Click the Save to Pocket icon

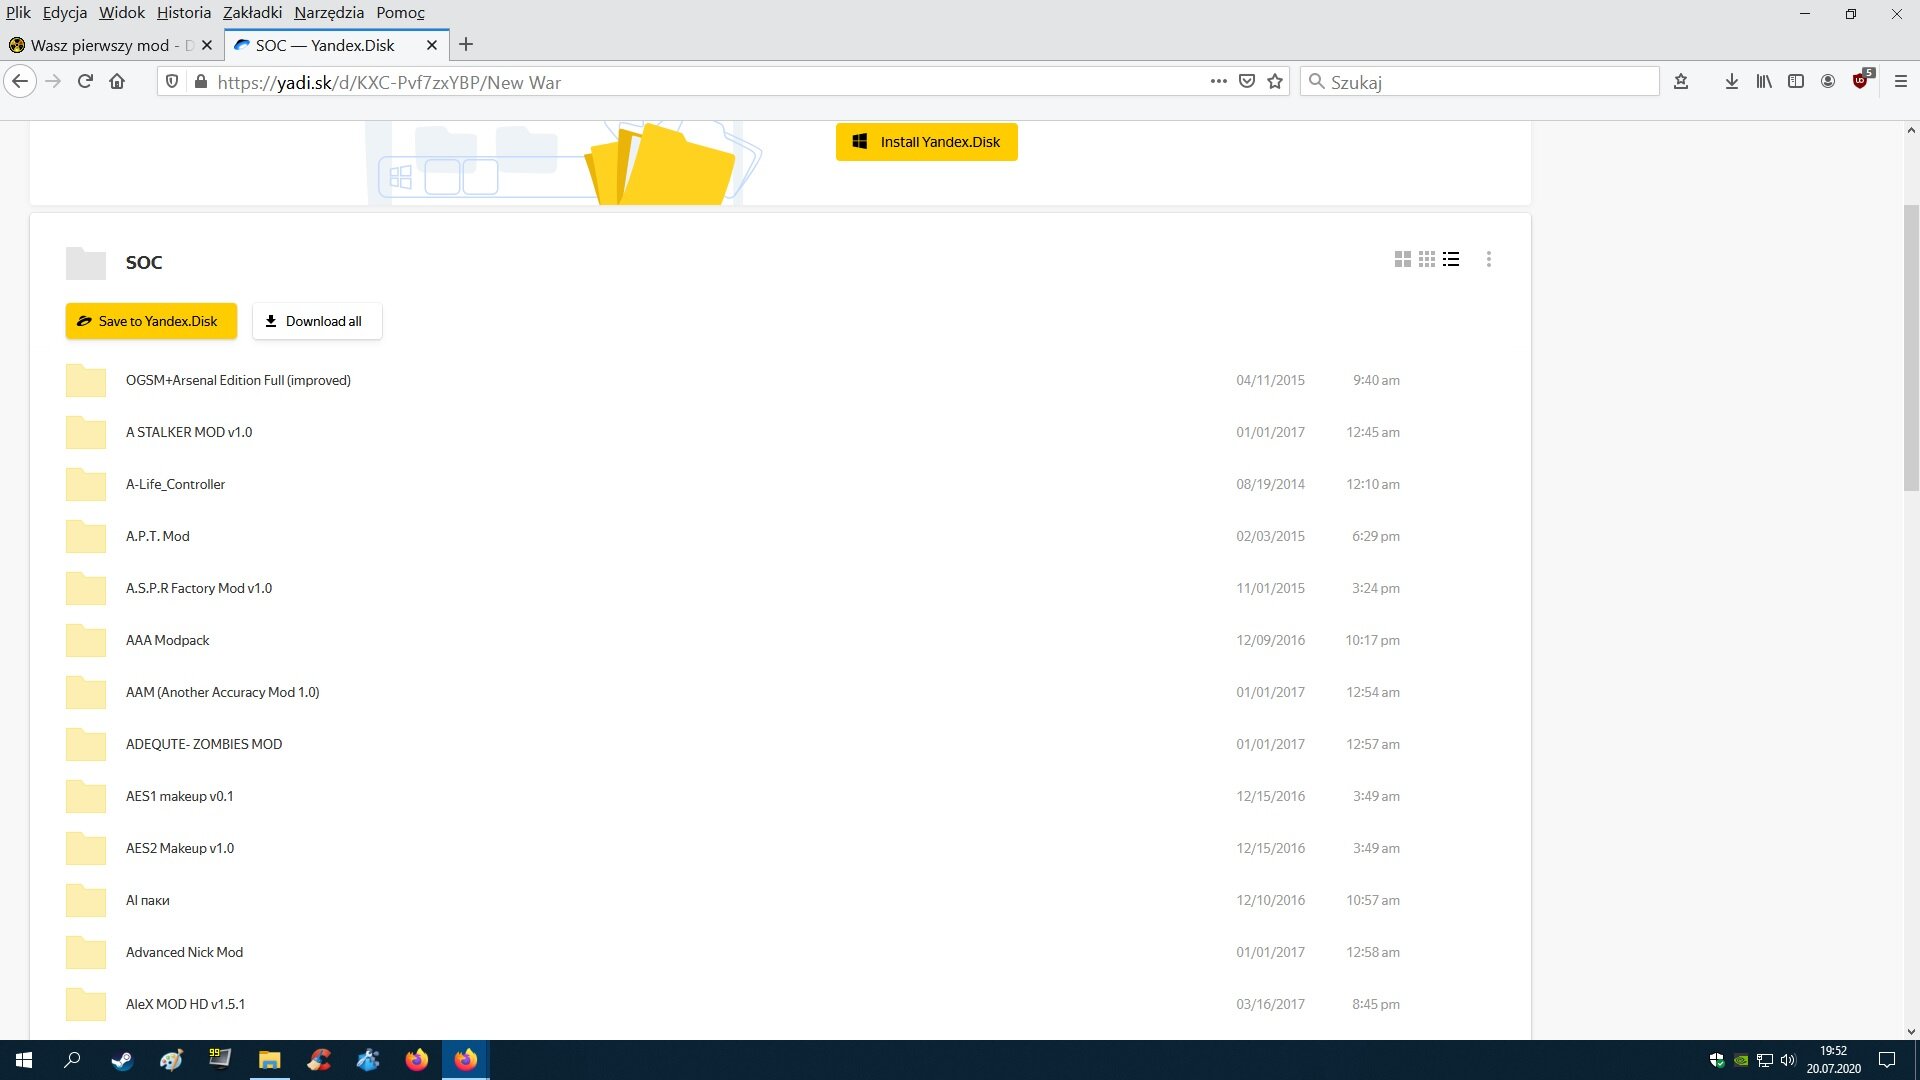[1247, 82]
